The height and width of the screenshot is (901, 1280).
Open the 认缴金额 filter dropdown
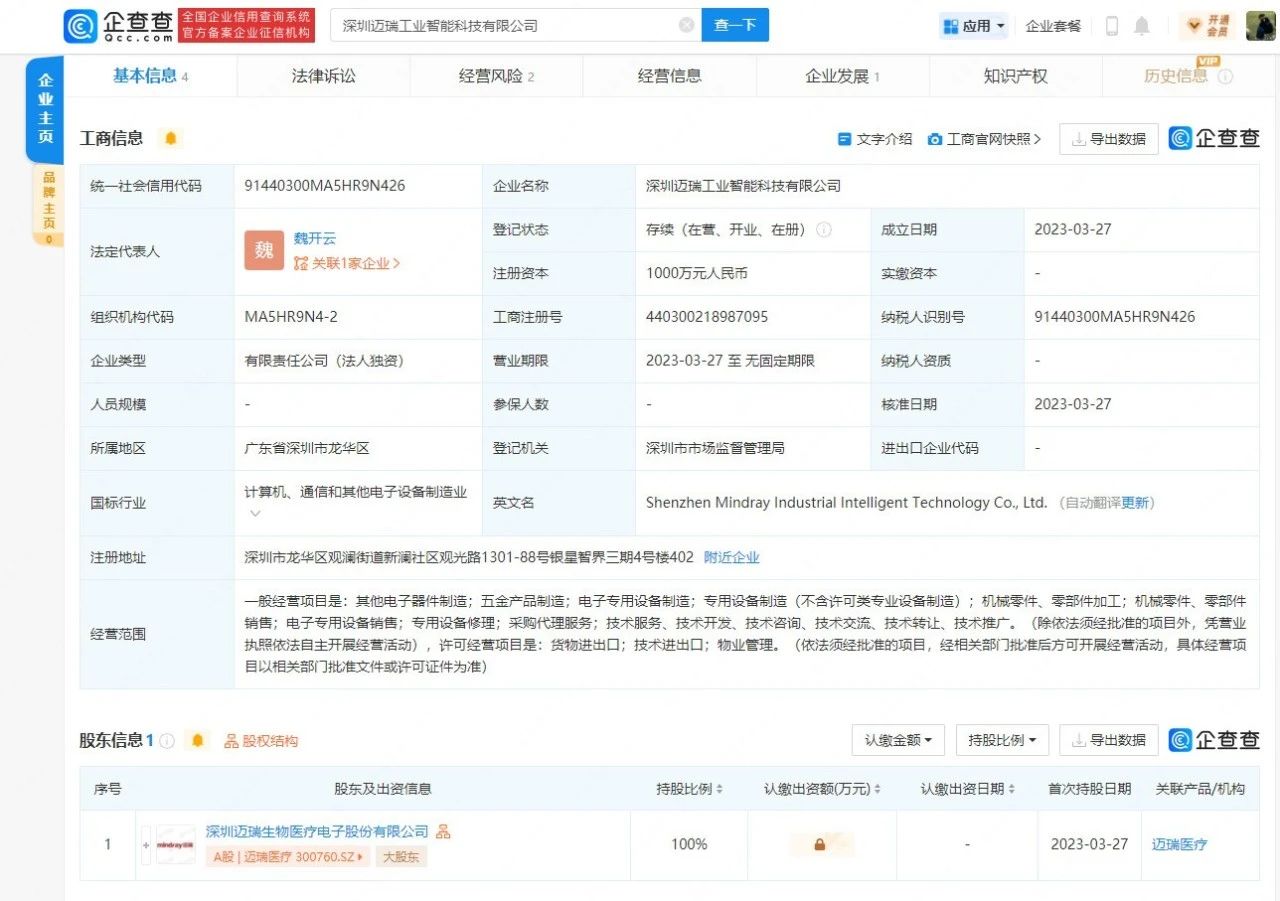[x=898, y=740]
